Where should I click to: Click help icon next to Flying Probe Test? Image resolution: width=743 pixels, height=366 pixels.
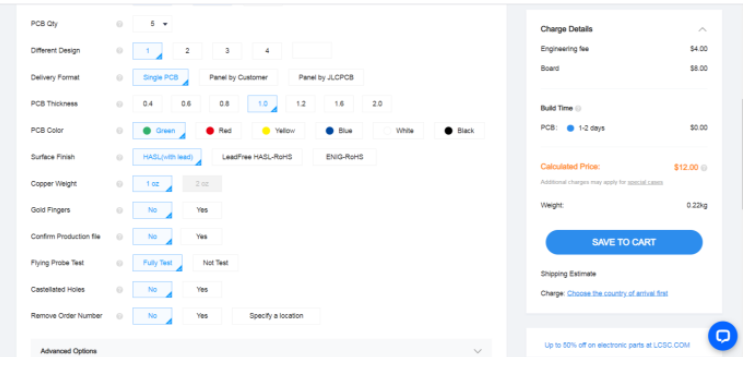point(119,263)
